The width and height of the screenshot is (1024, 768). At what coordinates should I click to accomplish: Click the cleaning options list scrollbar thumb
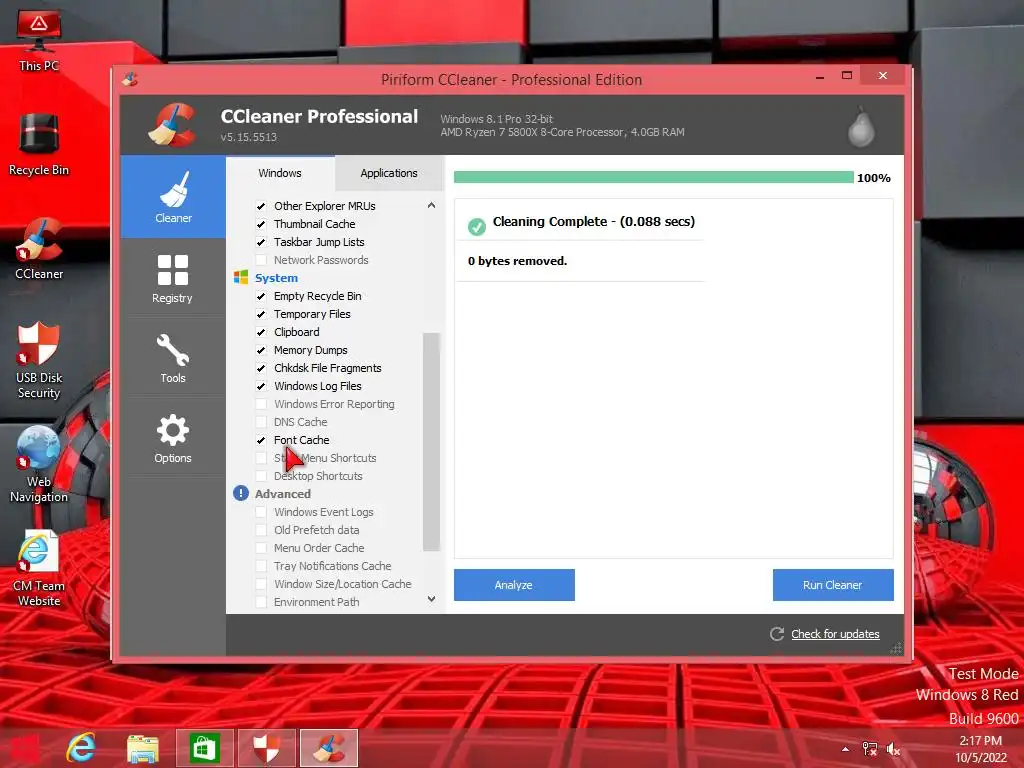click(x=431, y=442)
